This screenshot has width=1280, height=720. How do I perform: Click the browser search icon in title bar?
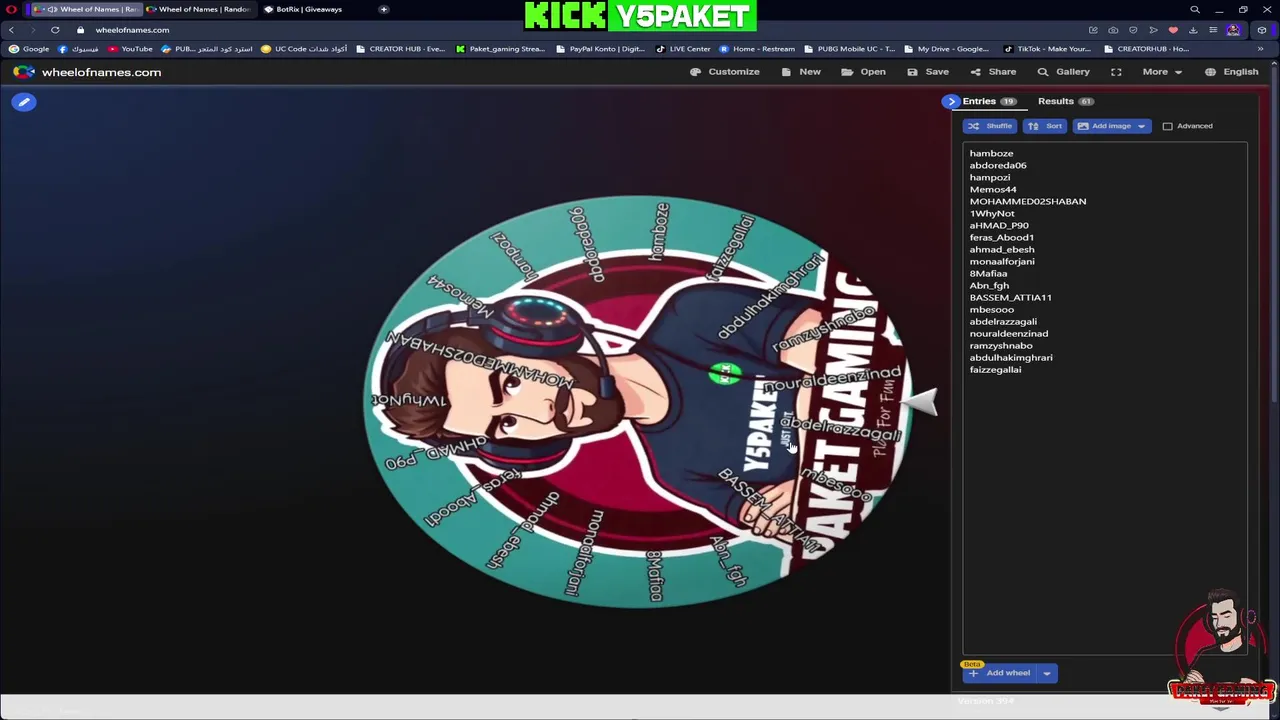[x=1195, y=10]
